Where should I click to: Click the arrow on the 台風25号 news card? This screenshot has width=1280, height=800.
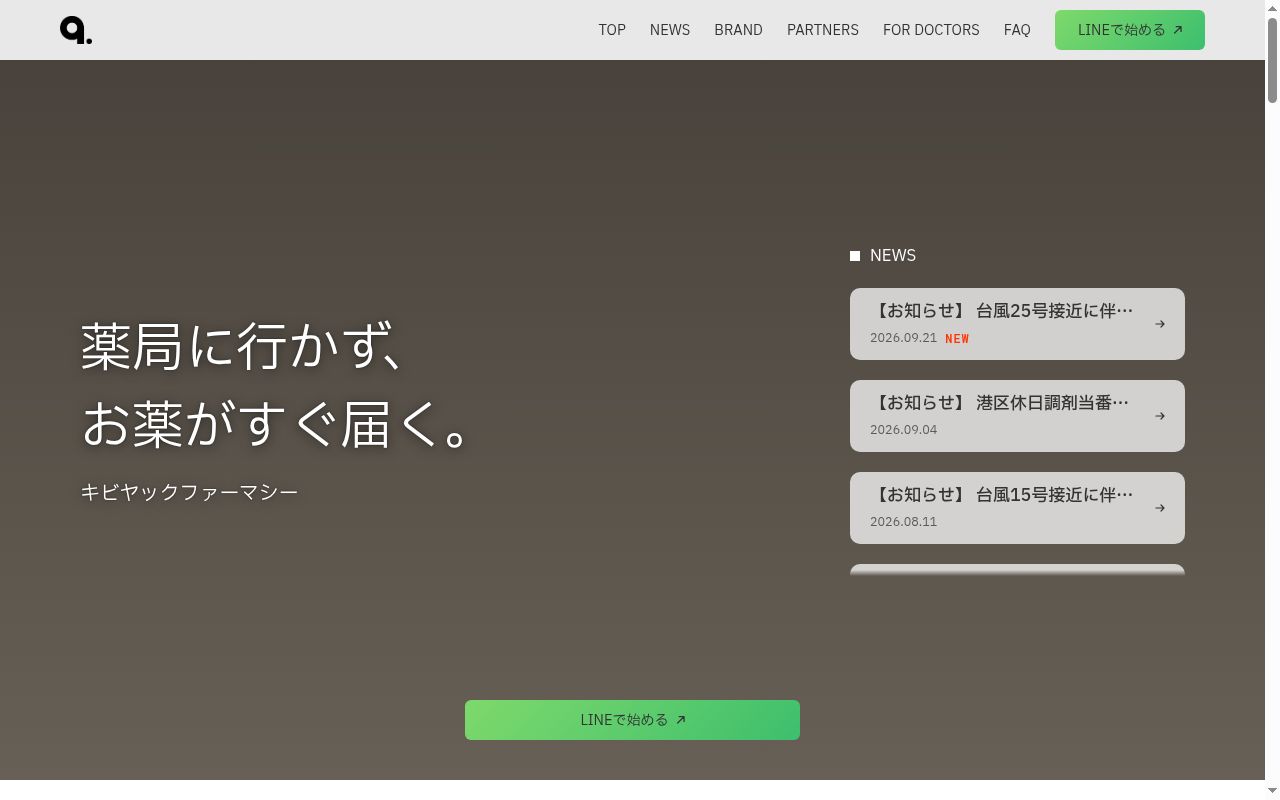pos(1160,324)
